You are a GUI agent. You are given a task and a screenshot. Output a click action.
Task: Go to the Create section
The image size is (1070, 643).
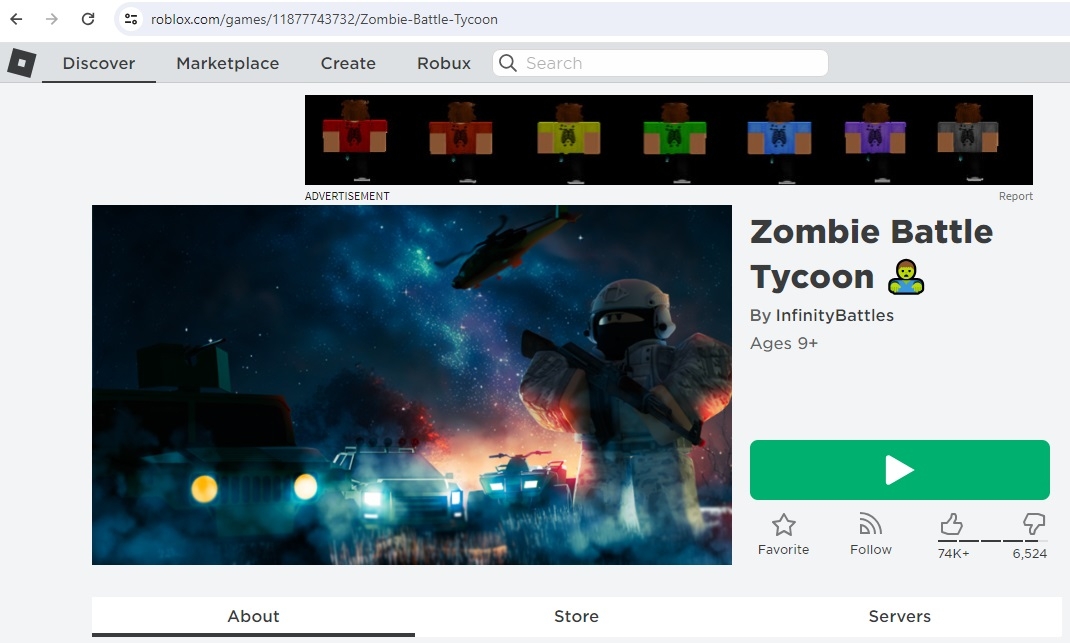click(x=347, y=63)
